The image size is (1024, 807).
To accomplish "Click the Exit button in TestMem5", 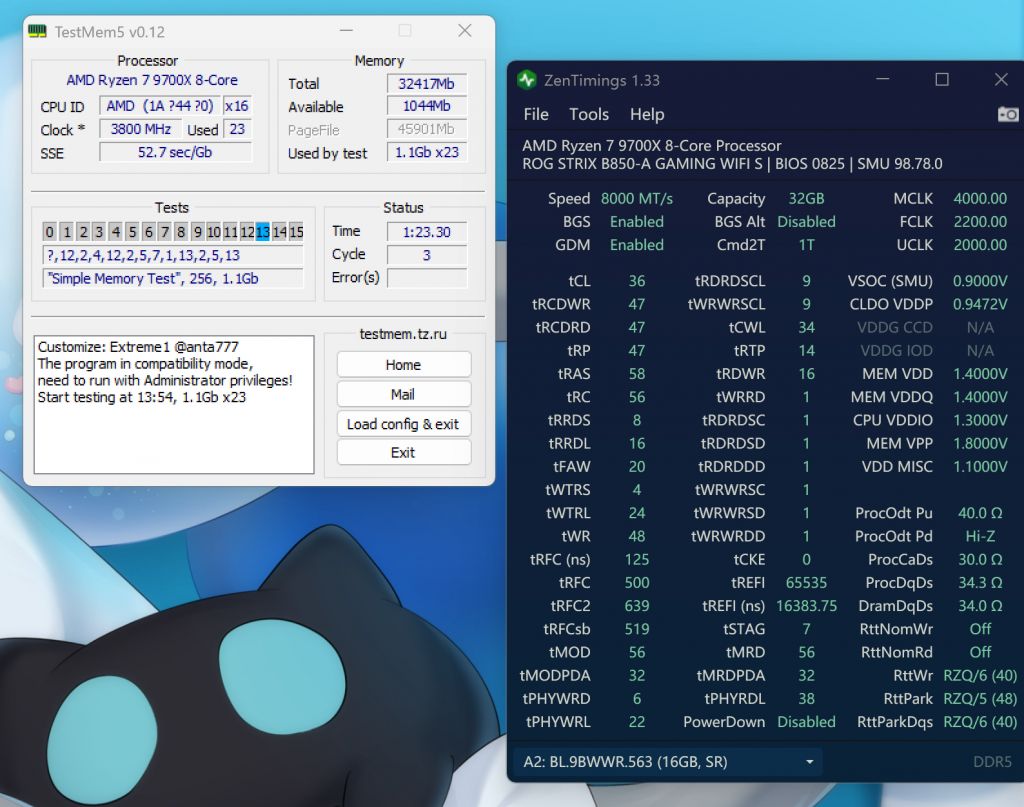I will 404,453.
